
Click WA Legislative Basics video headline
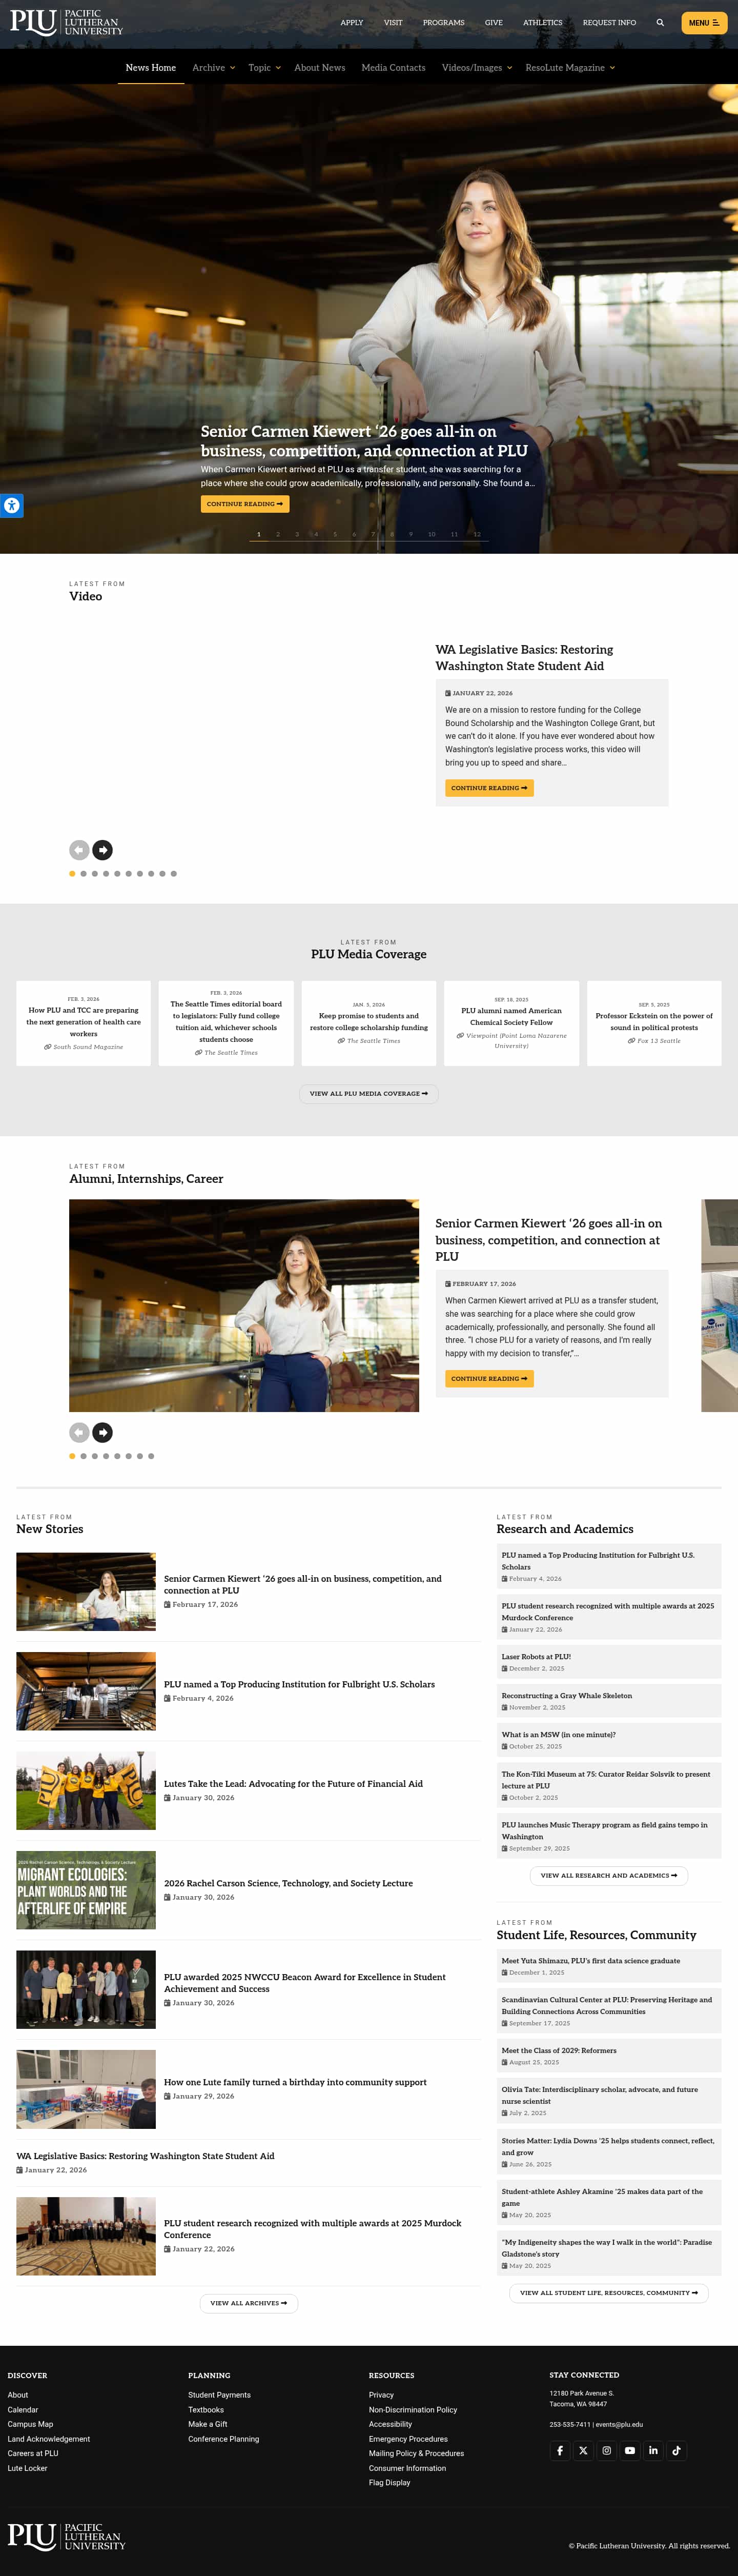click(524, 657)
